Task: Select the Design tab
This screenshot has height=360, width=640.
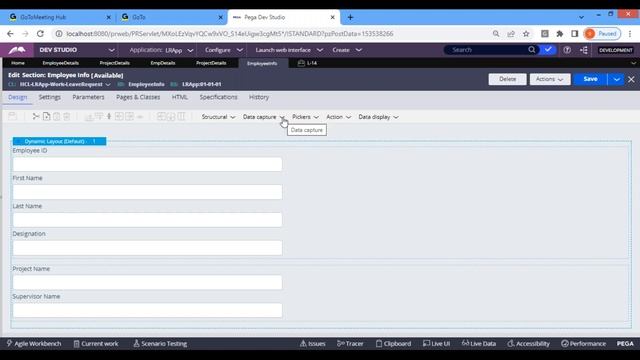Action: 18,97
